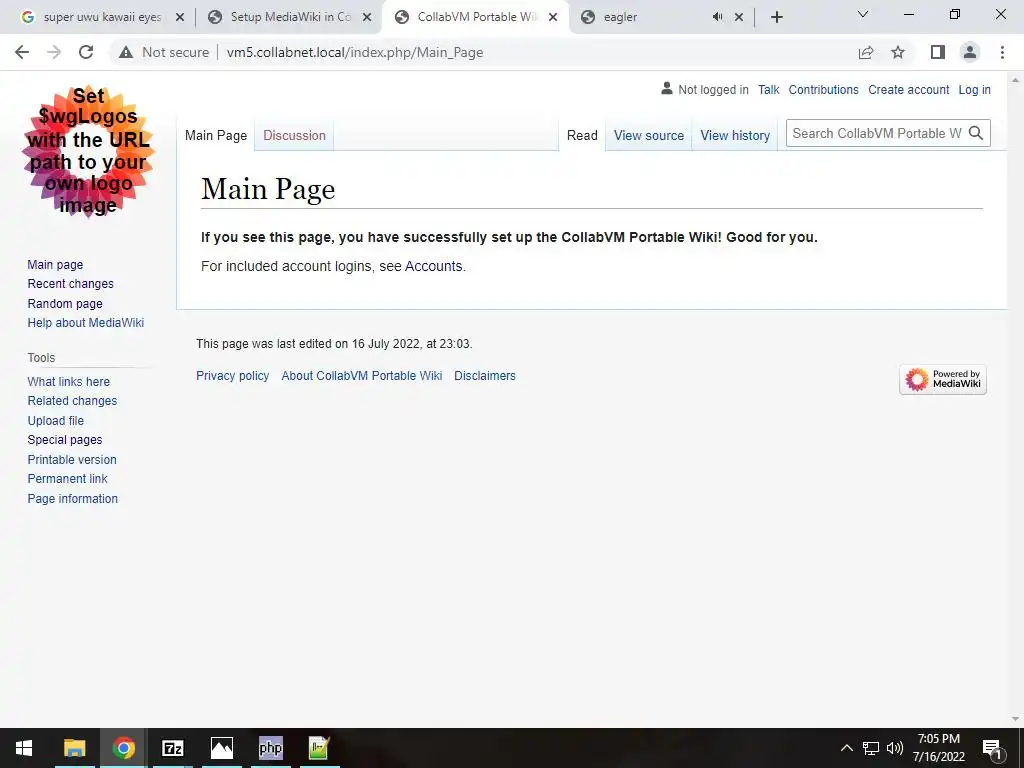Close the super uwu kawaii eyes tab

[x=180, y=17]
